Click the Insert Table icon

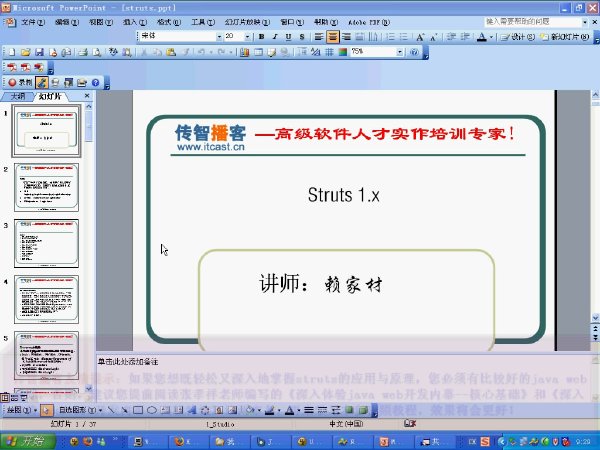(x=258, y=52)
